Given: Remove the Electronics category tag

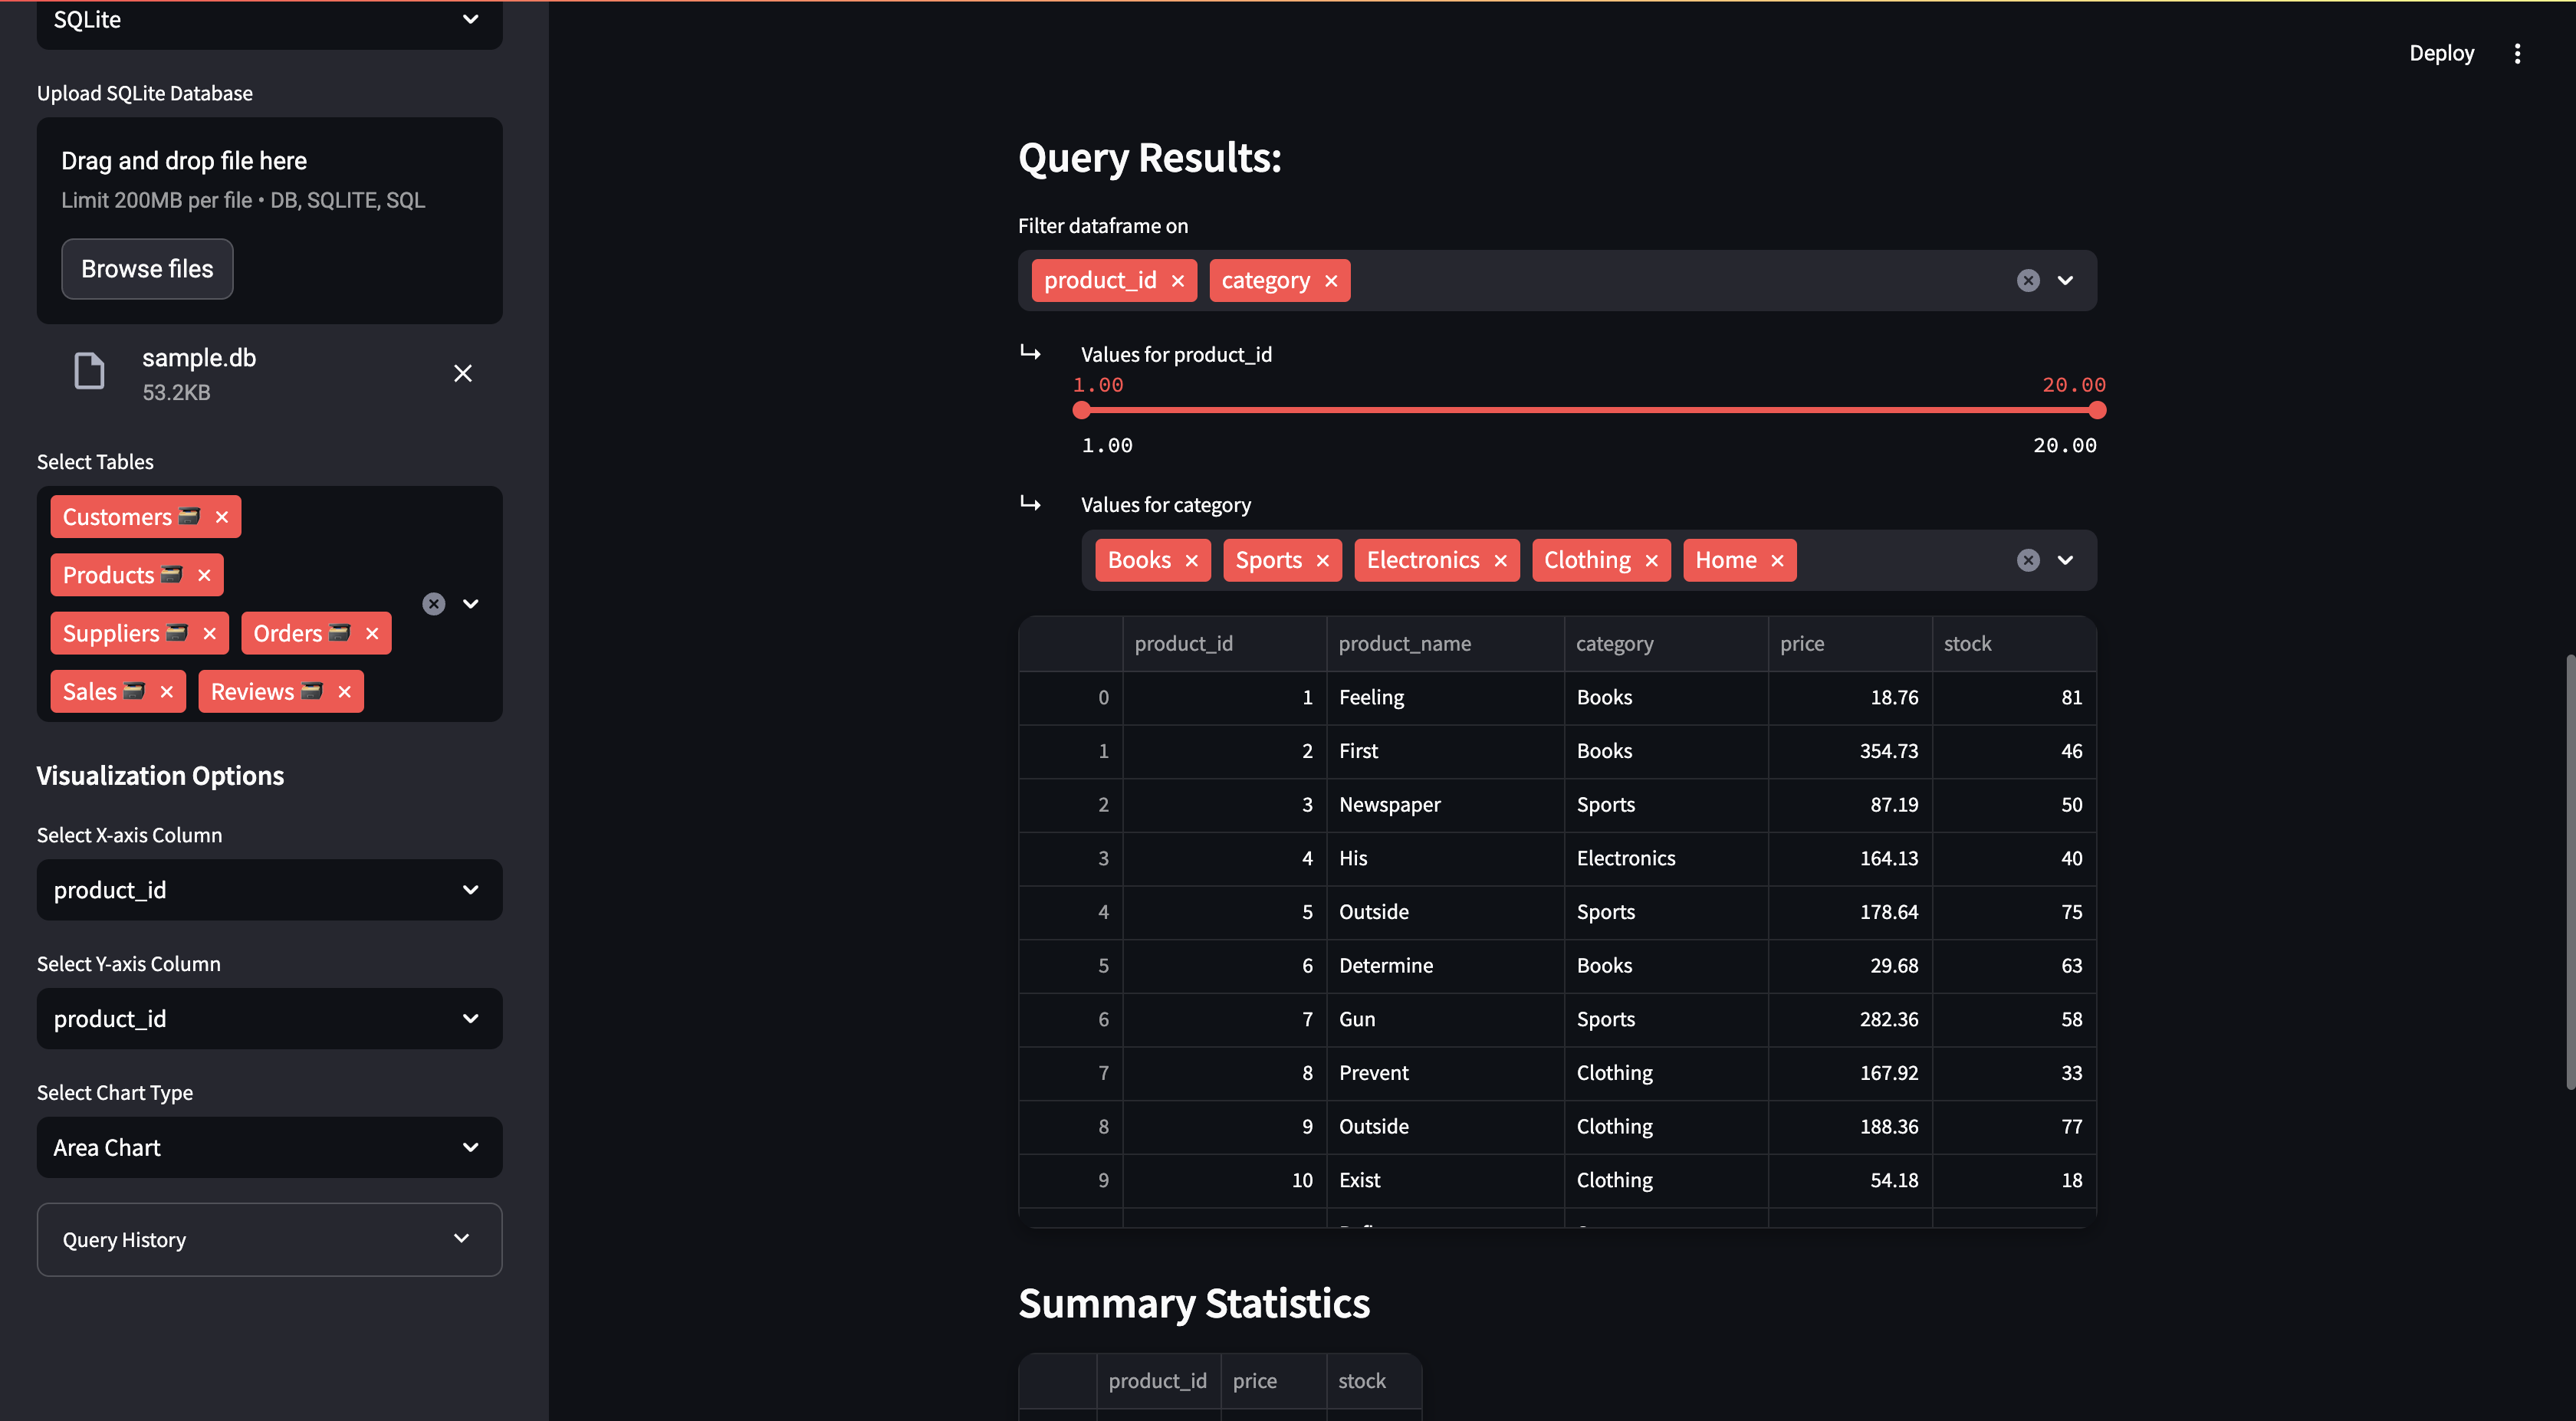Looking at the screenshot, I should coord(1500,561).
